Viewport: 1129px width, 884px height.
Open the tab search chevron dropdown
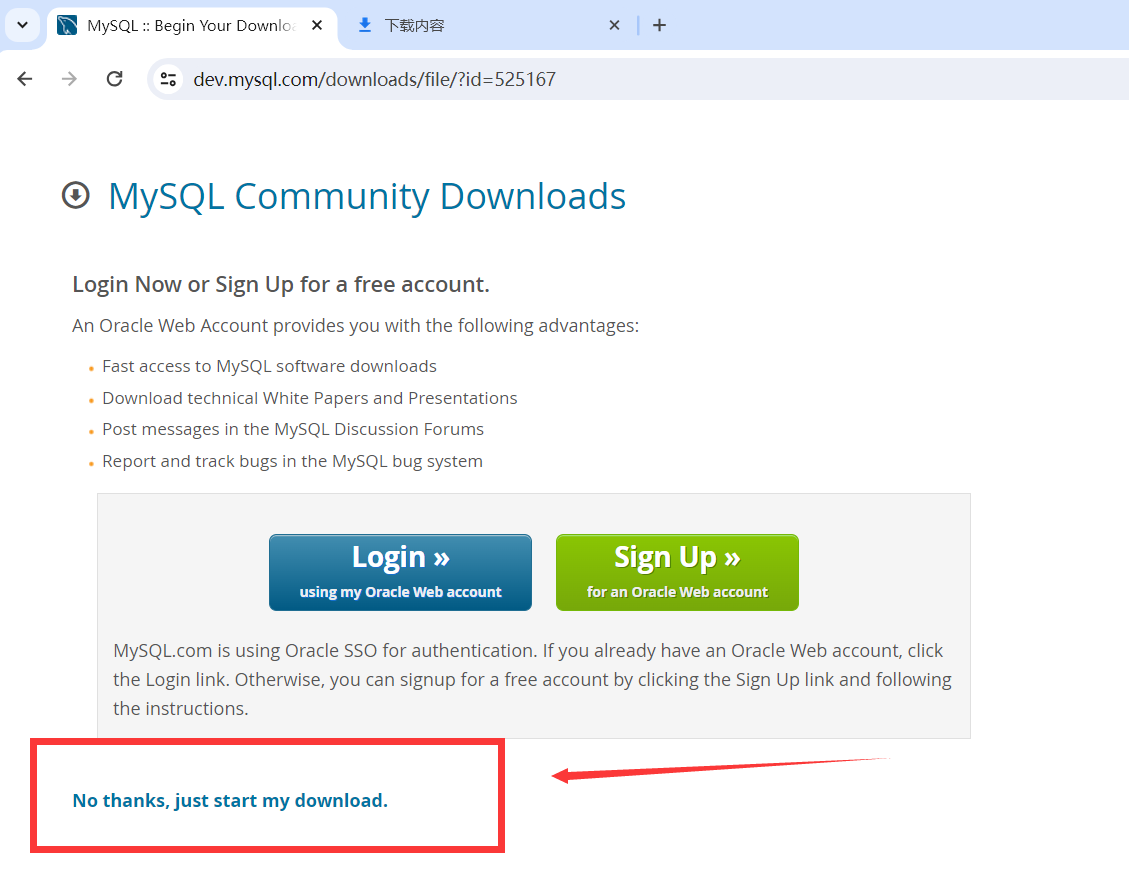pos(22,25)
